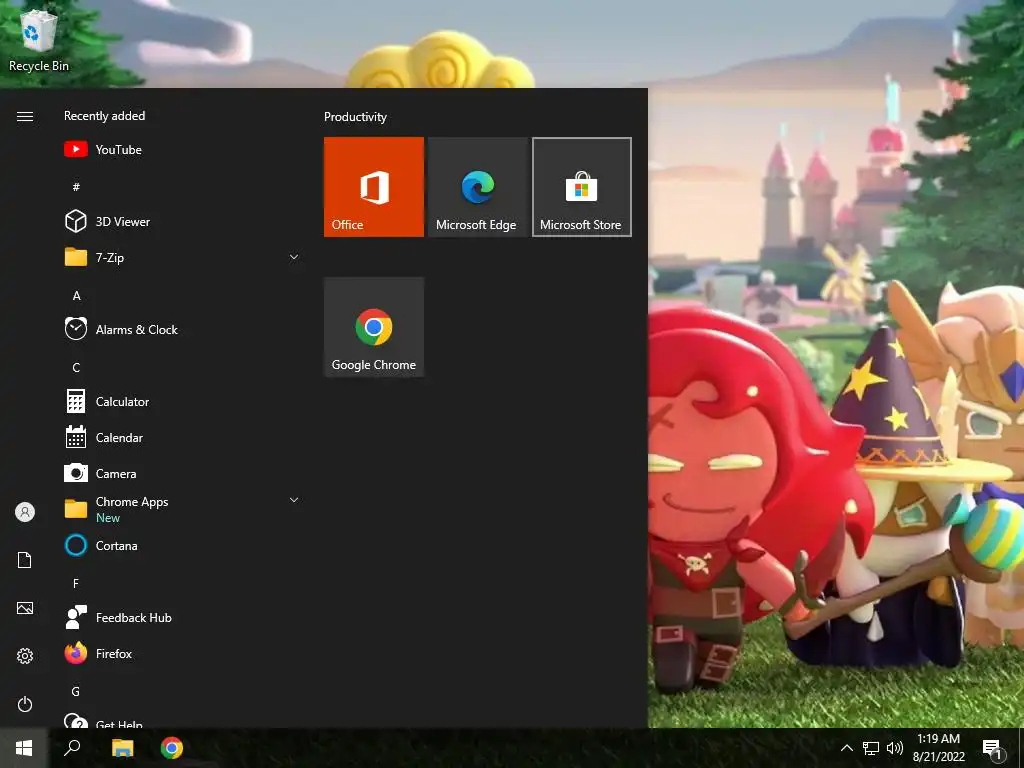Viewport: 1024px width, 768px height.
Task: Open File Explorer from the taskbar
Action: click(x=122, y=748)
